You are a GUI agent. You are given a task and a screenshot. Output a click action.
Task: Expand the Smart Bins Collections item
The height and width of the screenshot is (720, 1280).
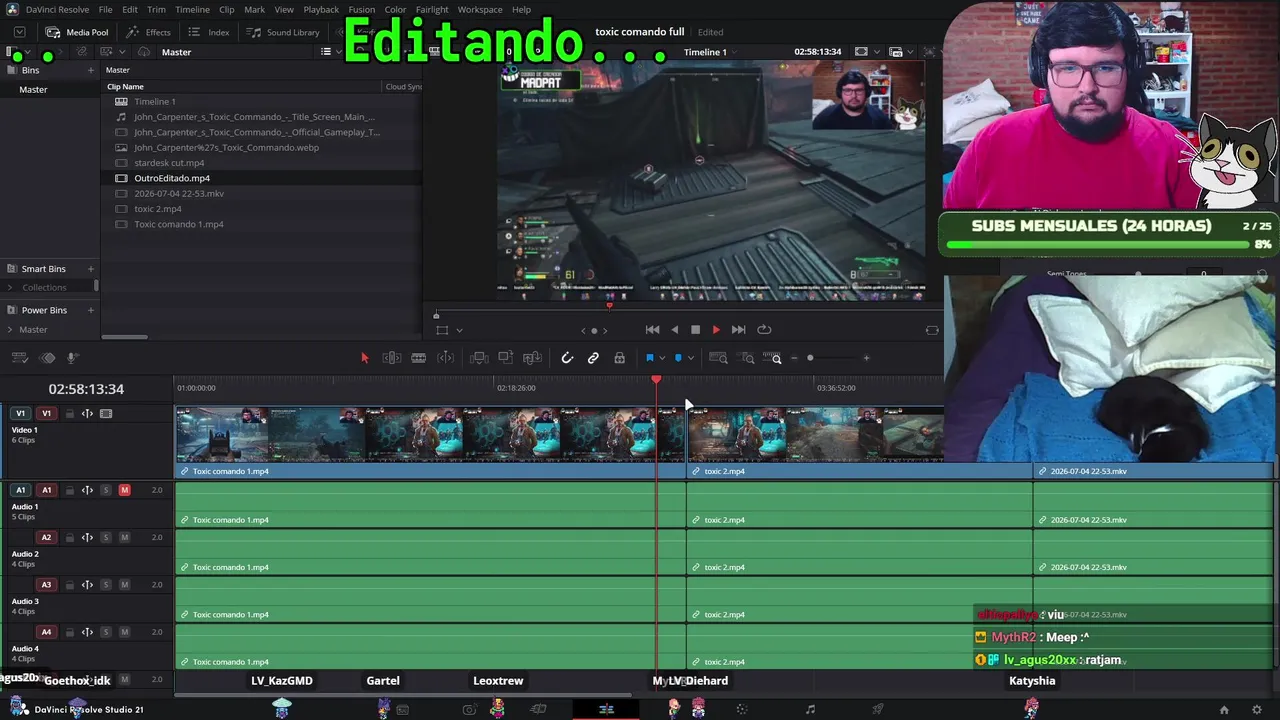(x=11, y=288)
